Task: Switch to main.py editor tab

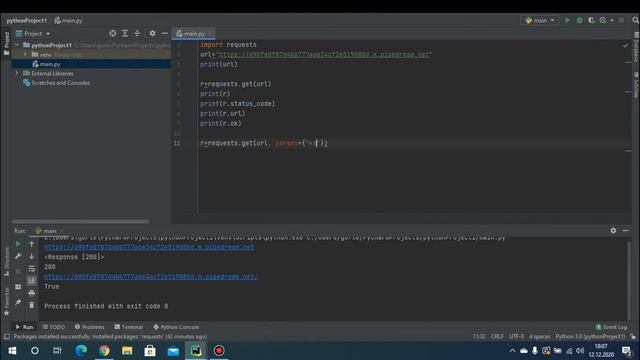Action: (x=193, y=34)
